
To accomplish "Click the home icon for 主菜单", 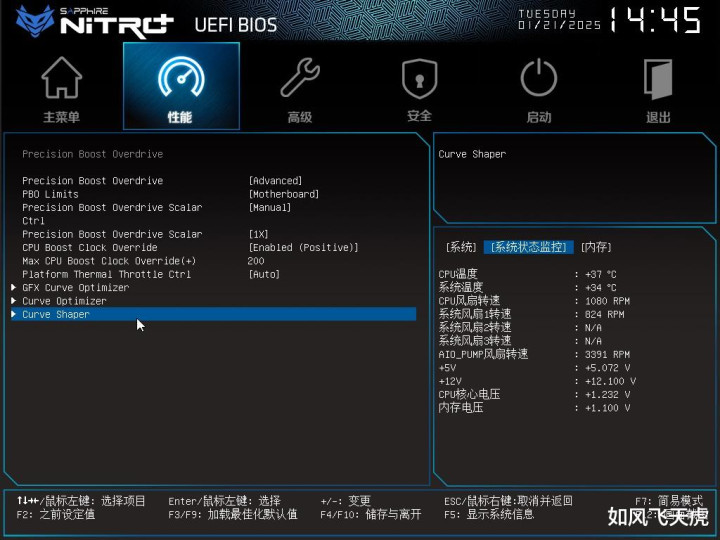I will 62,77.
